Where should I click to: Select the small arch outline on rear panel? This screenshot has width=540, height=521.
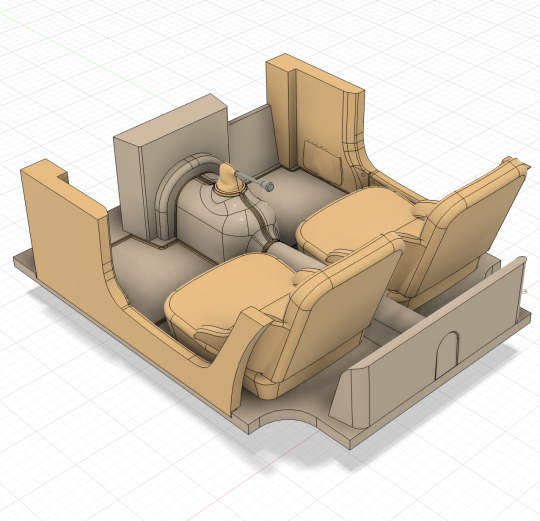coord(446,355)
